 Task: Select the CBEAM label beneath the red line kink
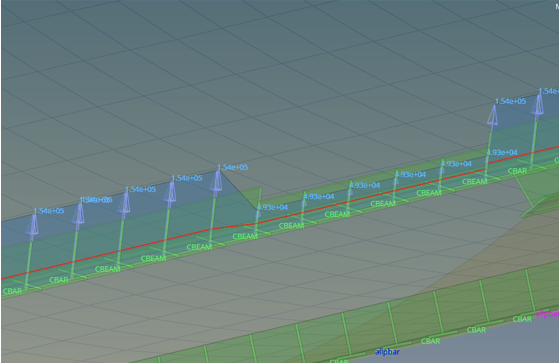tap(199, 247)
